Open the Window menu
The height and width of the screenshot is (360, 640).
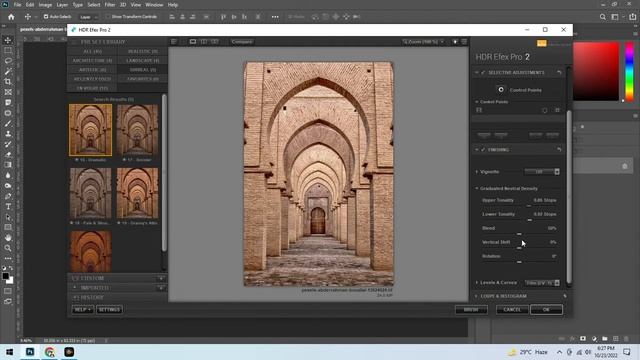[154, 5]
